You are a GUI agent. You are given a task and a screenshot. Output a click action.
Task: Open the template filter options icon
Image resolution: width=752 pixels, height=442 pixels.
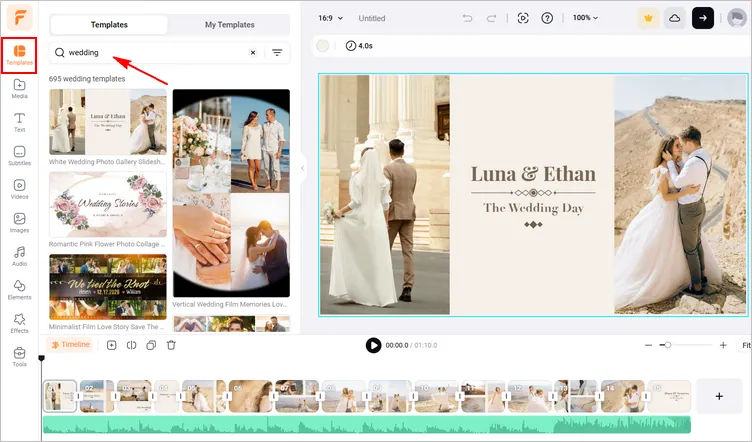point(277,53)
